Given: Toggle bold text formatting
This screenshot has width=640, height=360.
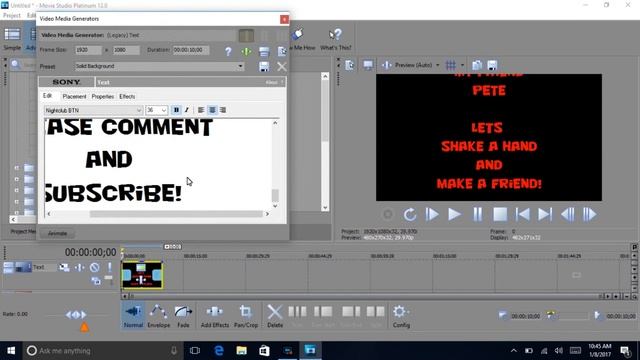Looking at the screenshot, I should pos(176,110).
